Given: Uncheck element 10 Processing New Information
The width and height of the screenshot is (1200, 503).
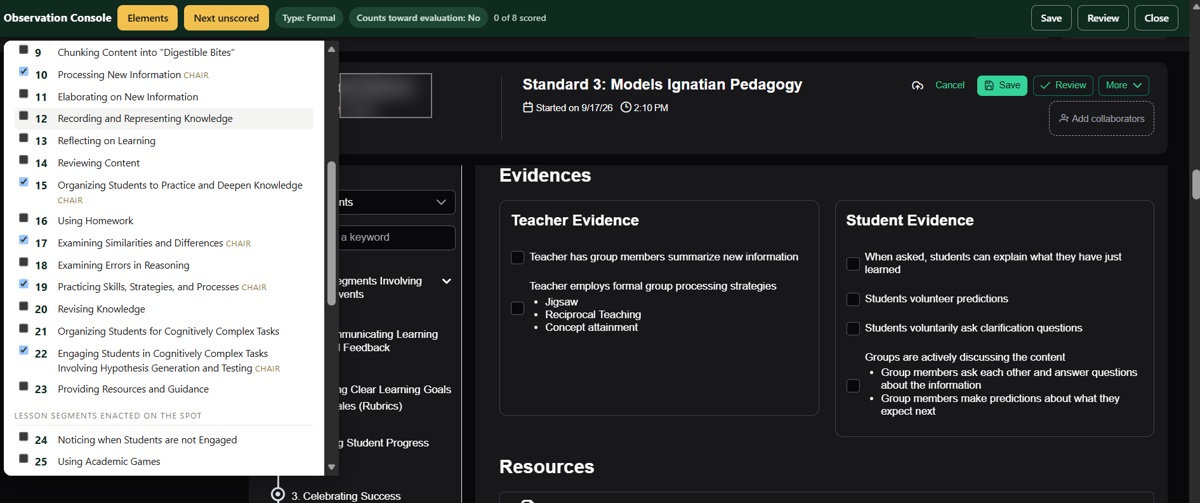Looking at the screenshot, I should click(24, 73).
